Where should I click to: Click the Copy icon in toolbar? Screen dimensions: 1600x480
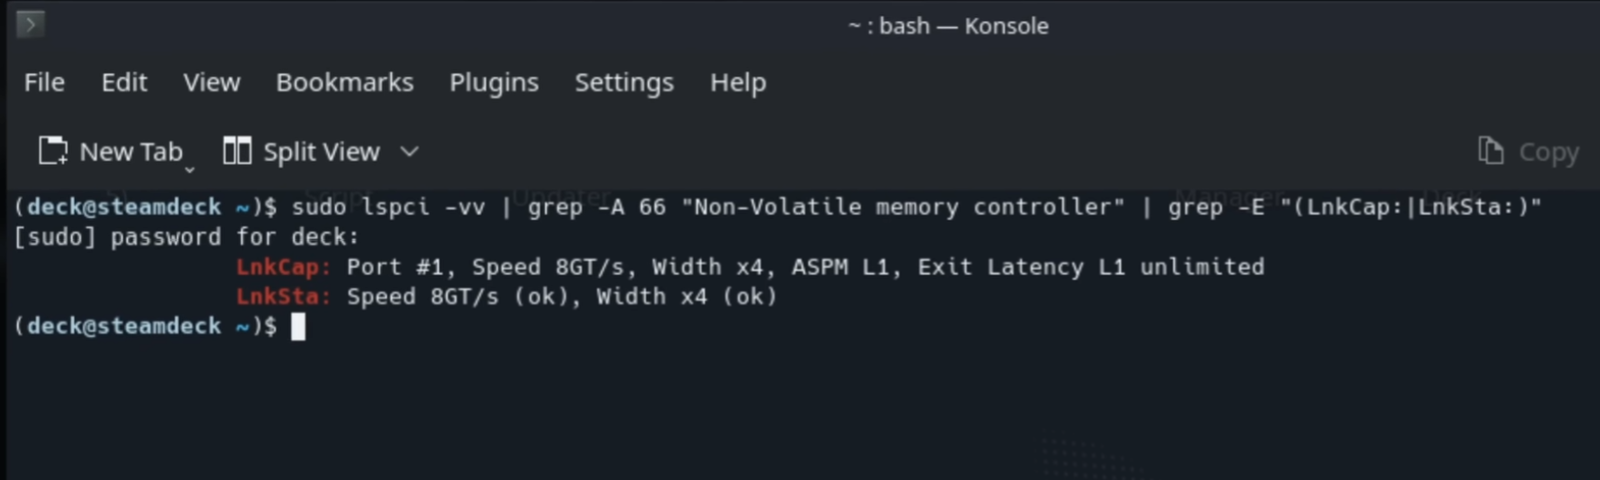pyautogui.click(x=1490, y=151)
